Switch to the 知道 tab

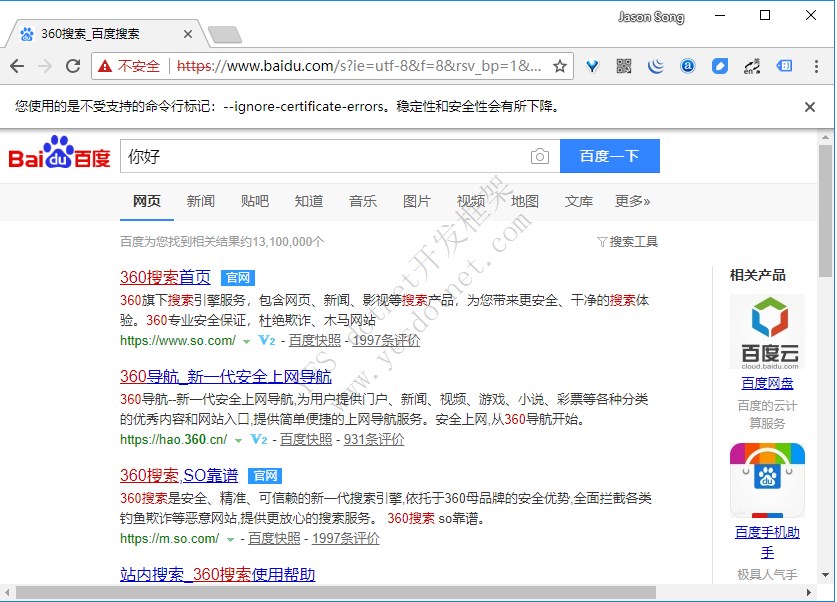(x=309, y=201)
